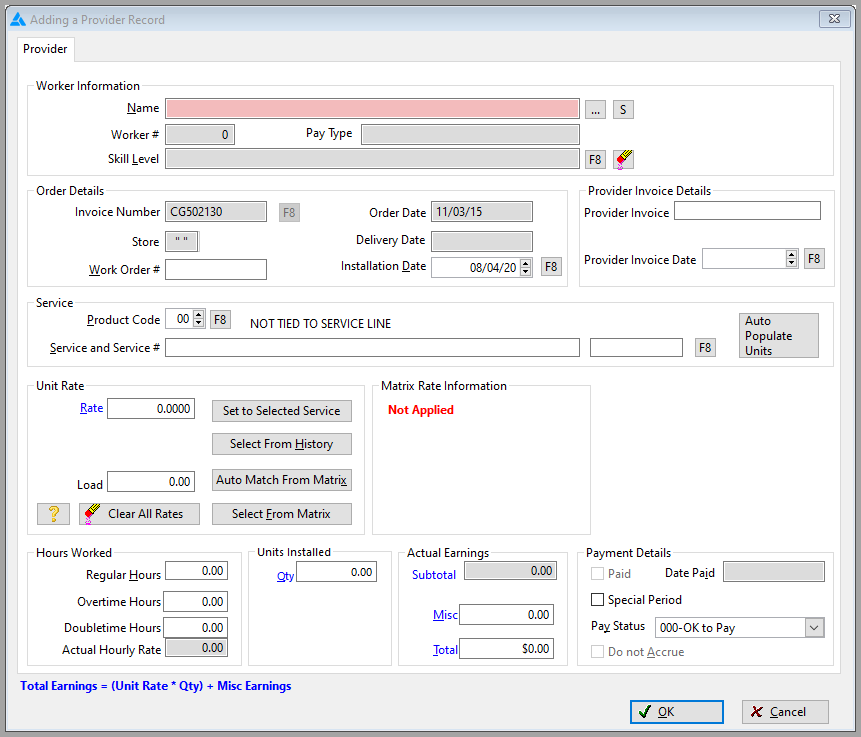Click the Units Installed Qty field
The width and height of the screenshot is (861, 737).
337,572
